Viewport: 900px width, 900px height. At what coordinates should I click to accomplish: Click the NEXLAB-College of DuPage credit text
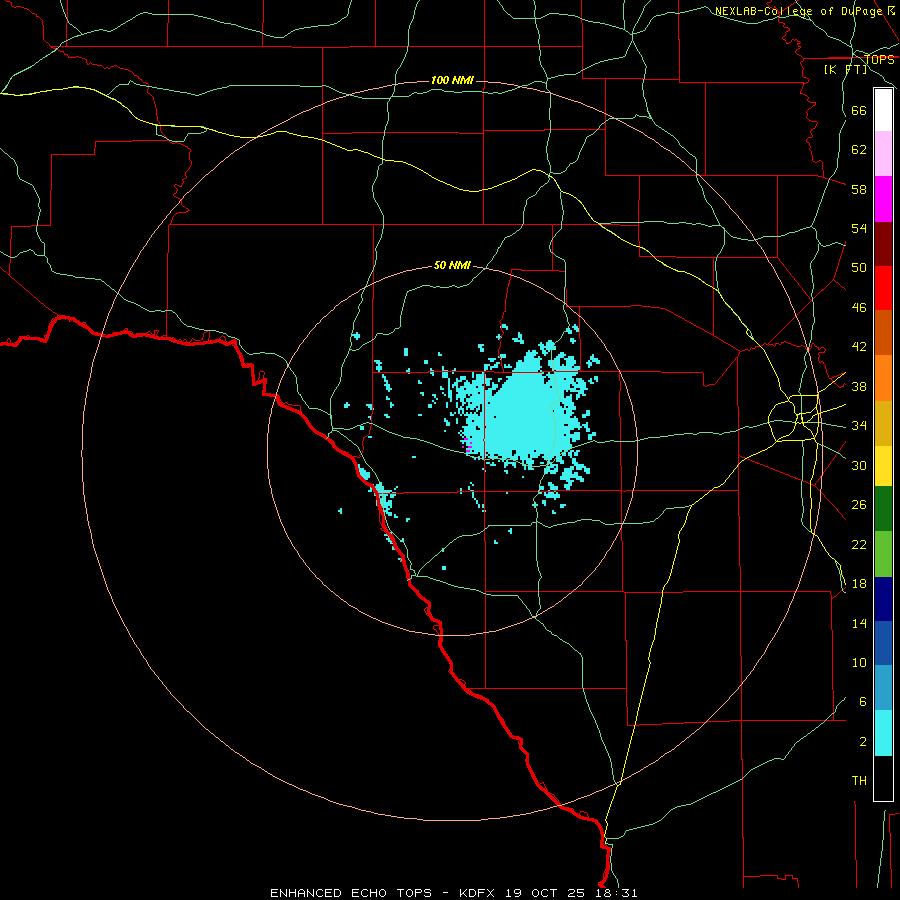click(800, 11)
